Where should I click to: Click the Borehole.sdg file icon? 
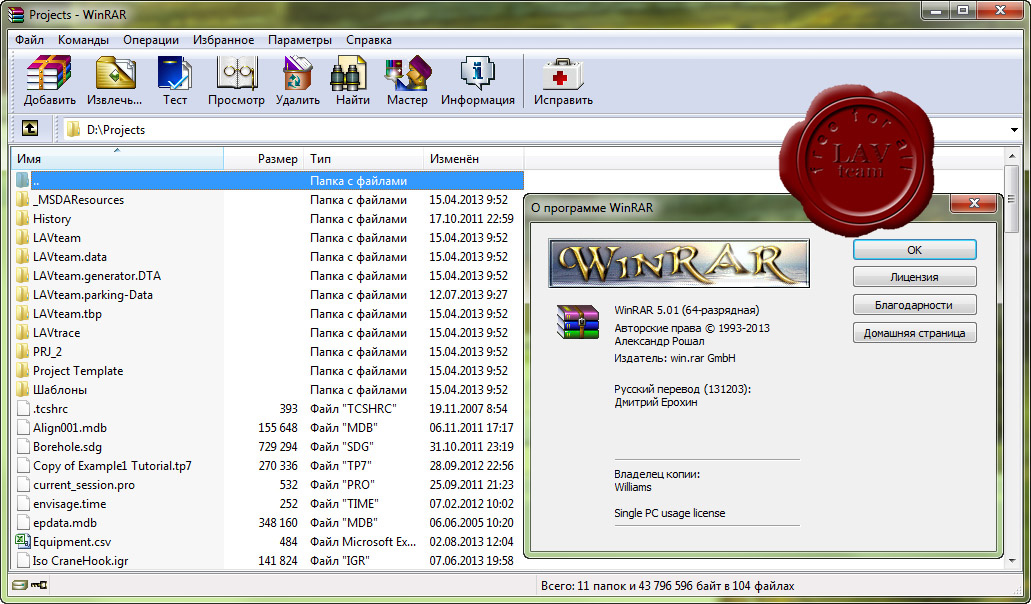coord(23,447)
